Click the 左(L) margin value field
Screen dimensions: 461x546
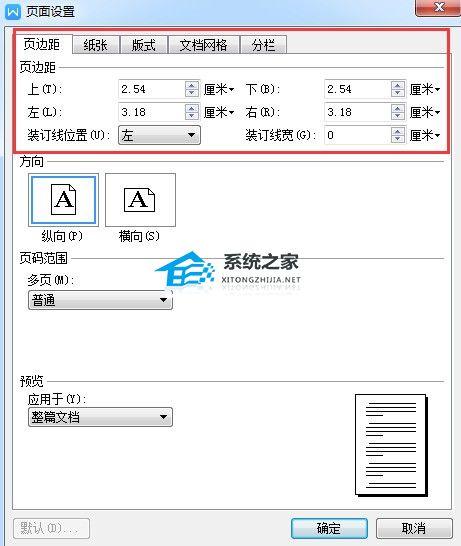click(x=152, y=112)
